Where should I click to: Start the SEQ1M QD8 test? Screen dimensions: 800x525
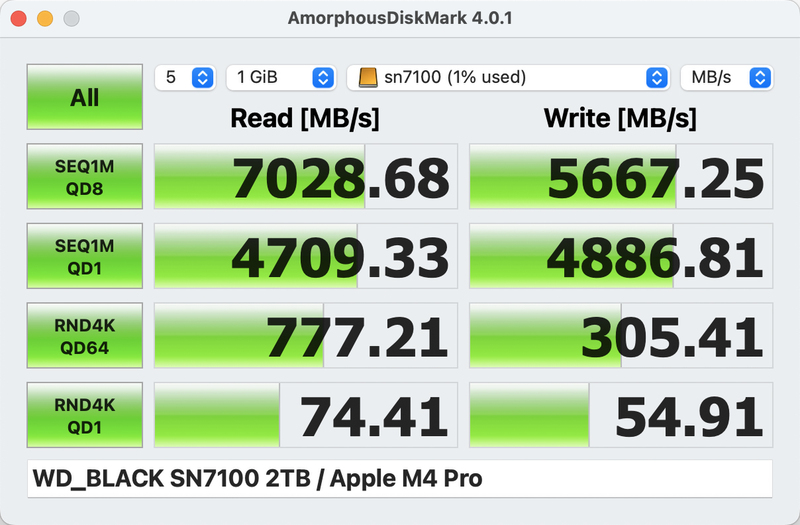[x=85, y=177]
